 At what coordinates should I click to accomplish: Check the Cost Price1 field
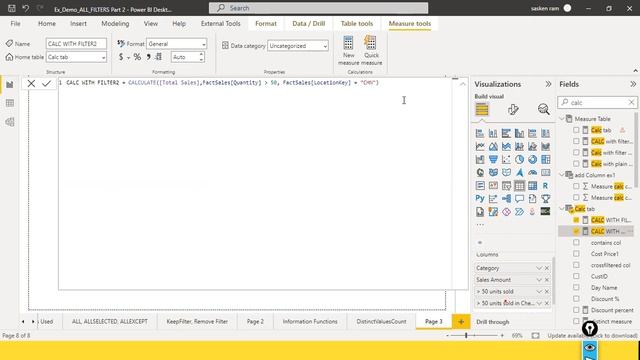576,253
